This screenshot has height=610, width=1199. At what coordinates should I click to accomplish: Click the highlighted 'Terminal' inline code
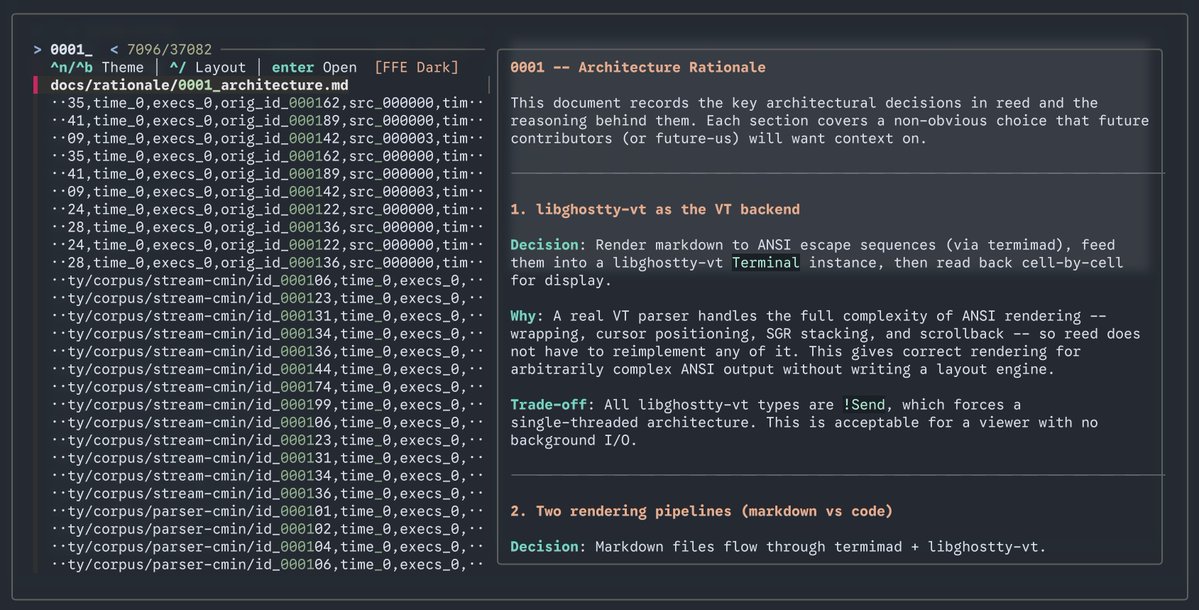[x=765, y=262]
